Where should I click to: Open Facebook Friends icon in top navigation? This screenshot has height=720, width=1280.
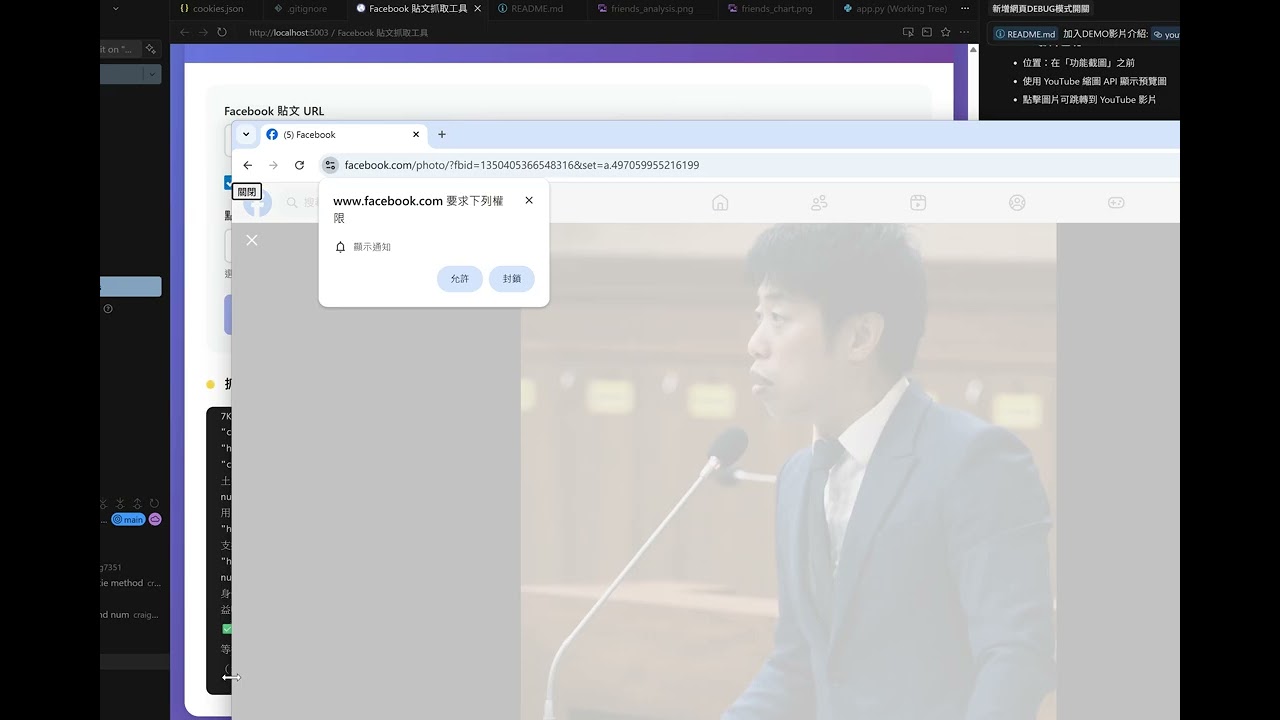point(819,203)
